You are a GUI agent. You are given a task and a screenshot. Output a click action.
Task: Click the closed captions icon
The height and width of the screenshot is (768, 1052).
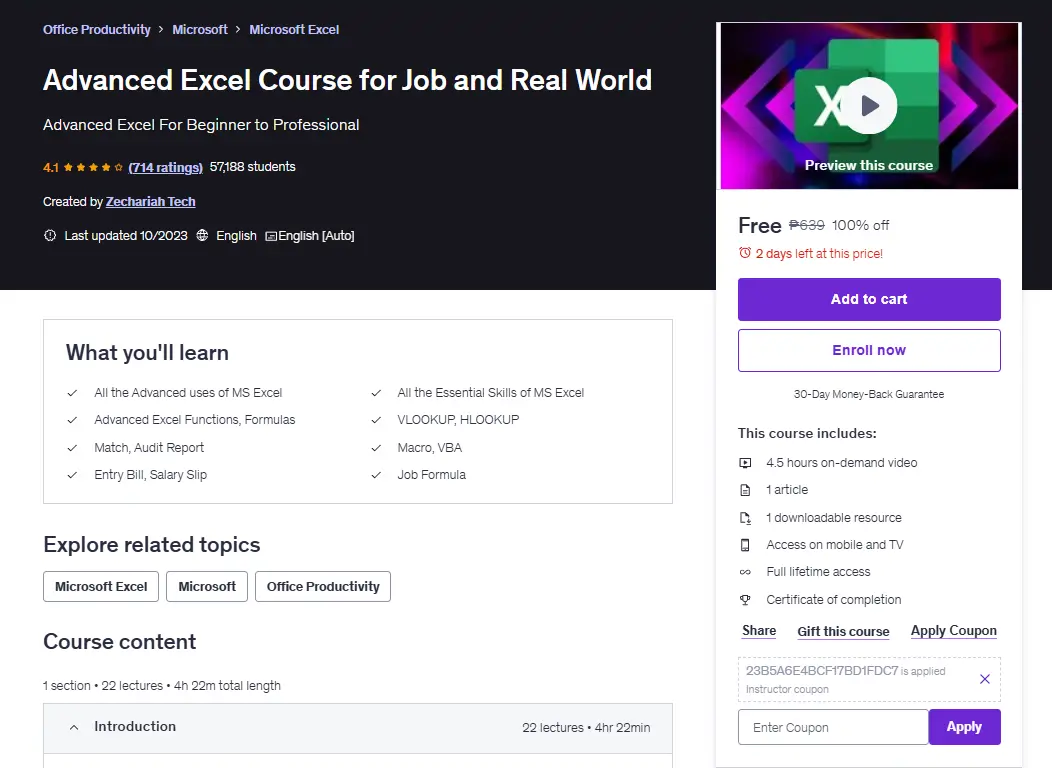tap(271, 236)
